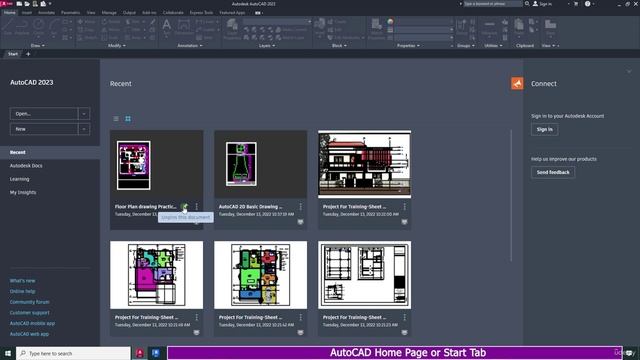Click the orange announcements megaphone icon
Viewport: 640px width, 360px height.
517,83
